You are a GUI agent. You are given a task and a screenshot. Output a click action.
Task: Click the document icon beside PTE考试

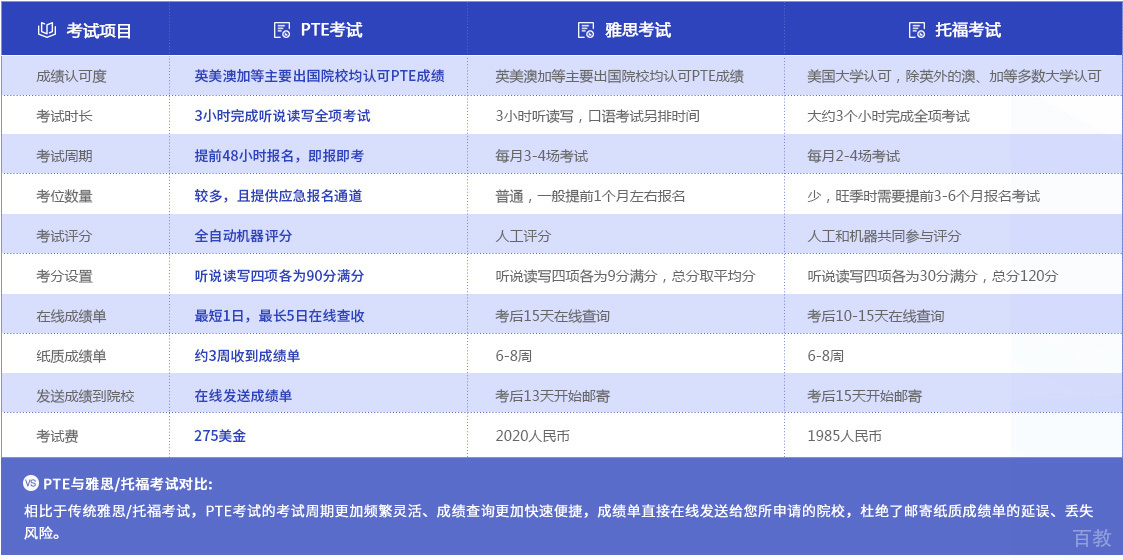282,30
